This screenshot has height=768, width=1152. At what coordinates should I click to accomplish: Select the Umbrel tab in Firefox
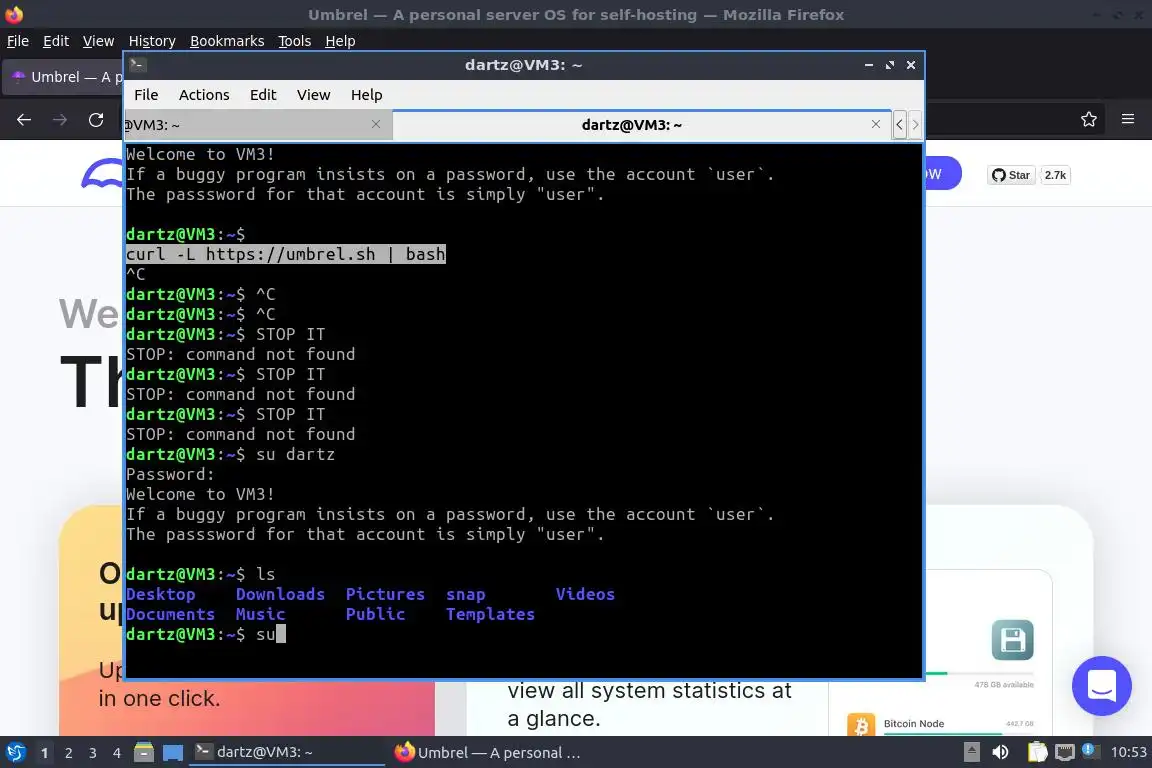point(63,77)
